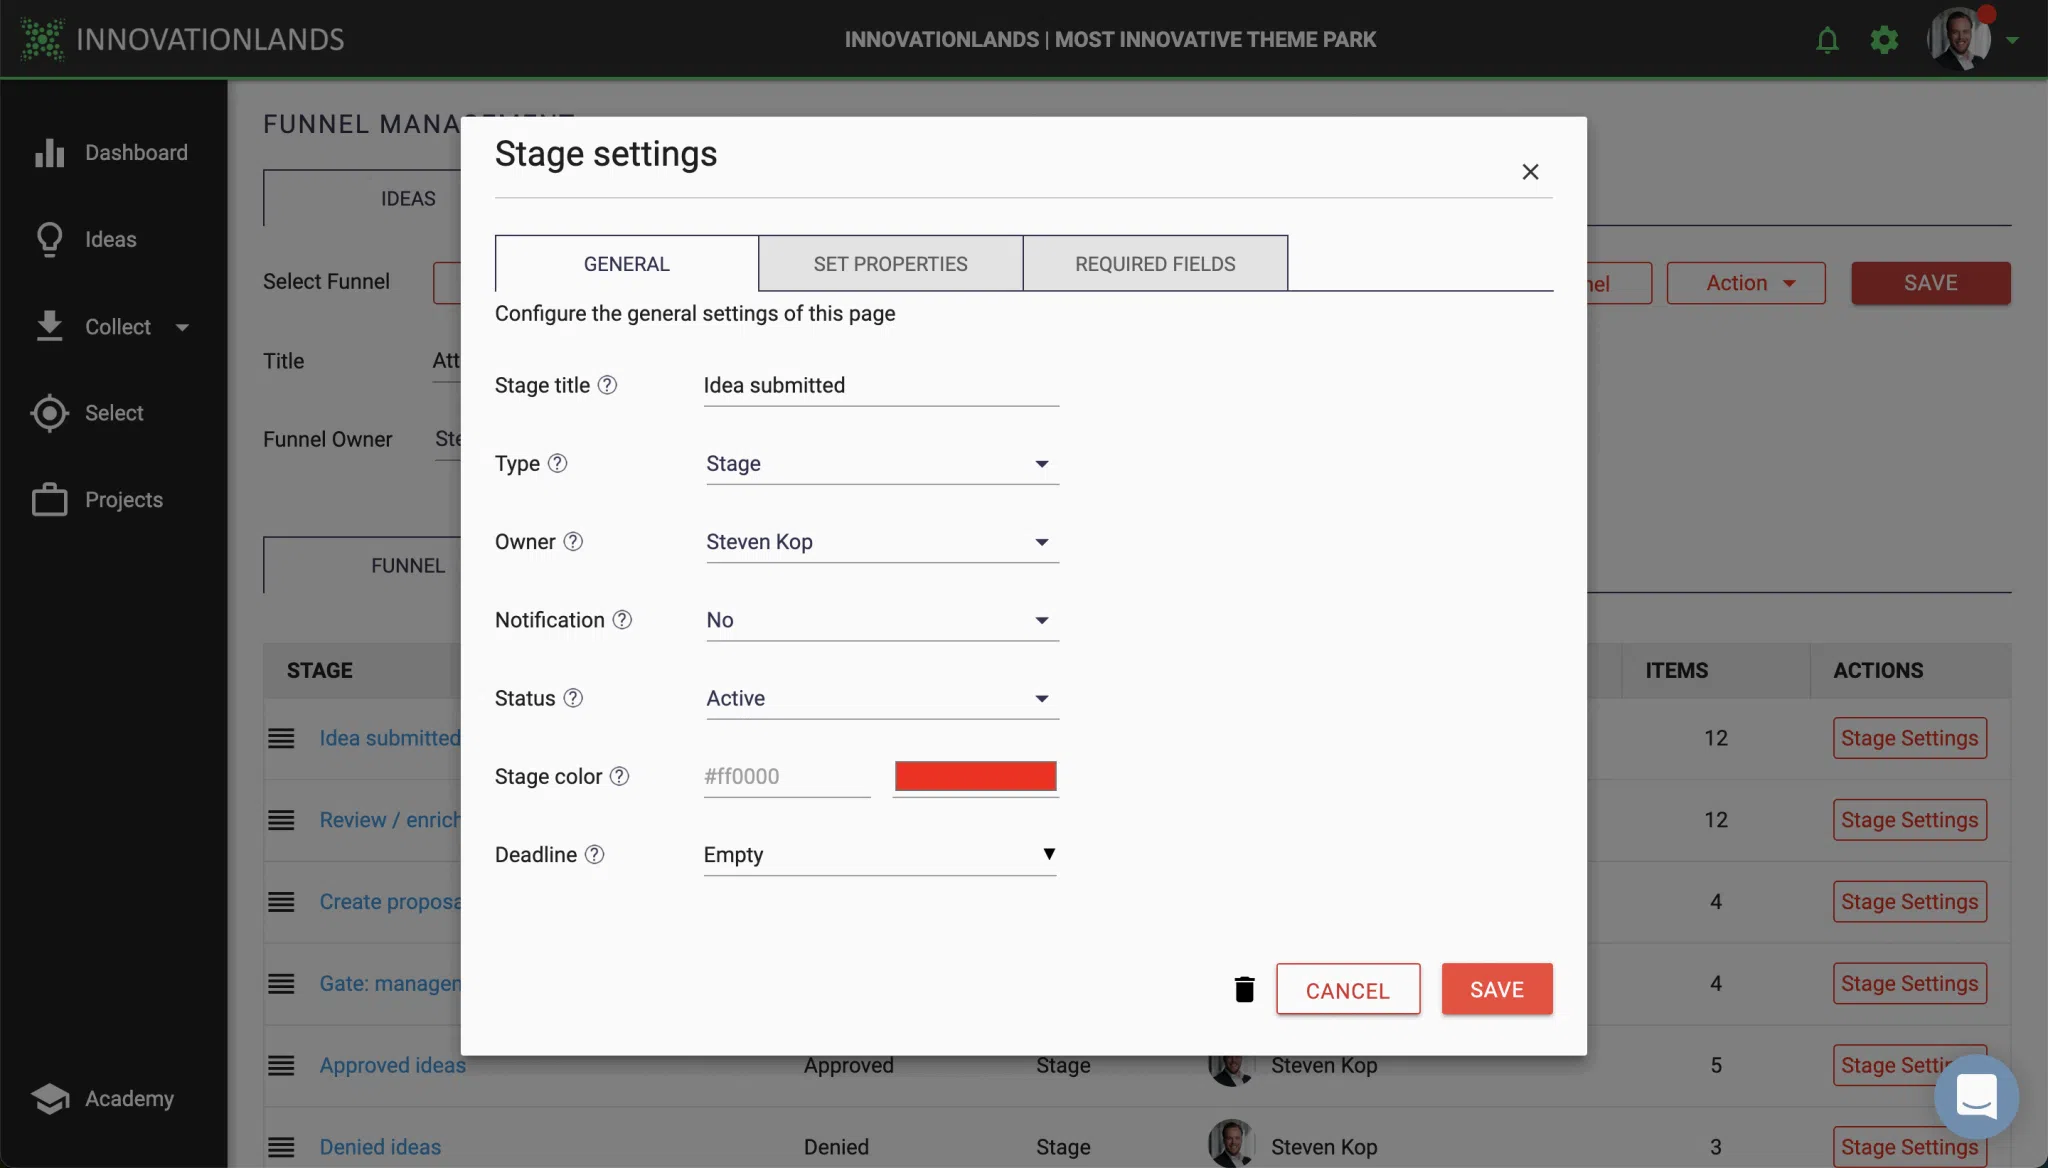Delete the stage with the trash icon
2048x1168 pixels.
click(1244, 989)
